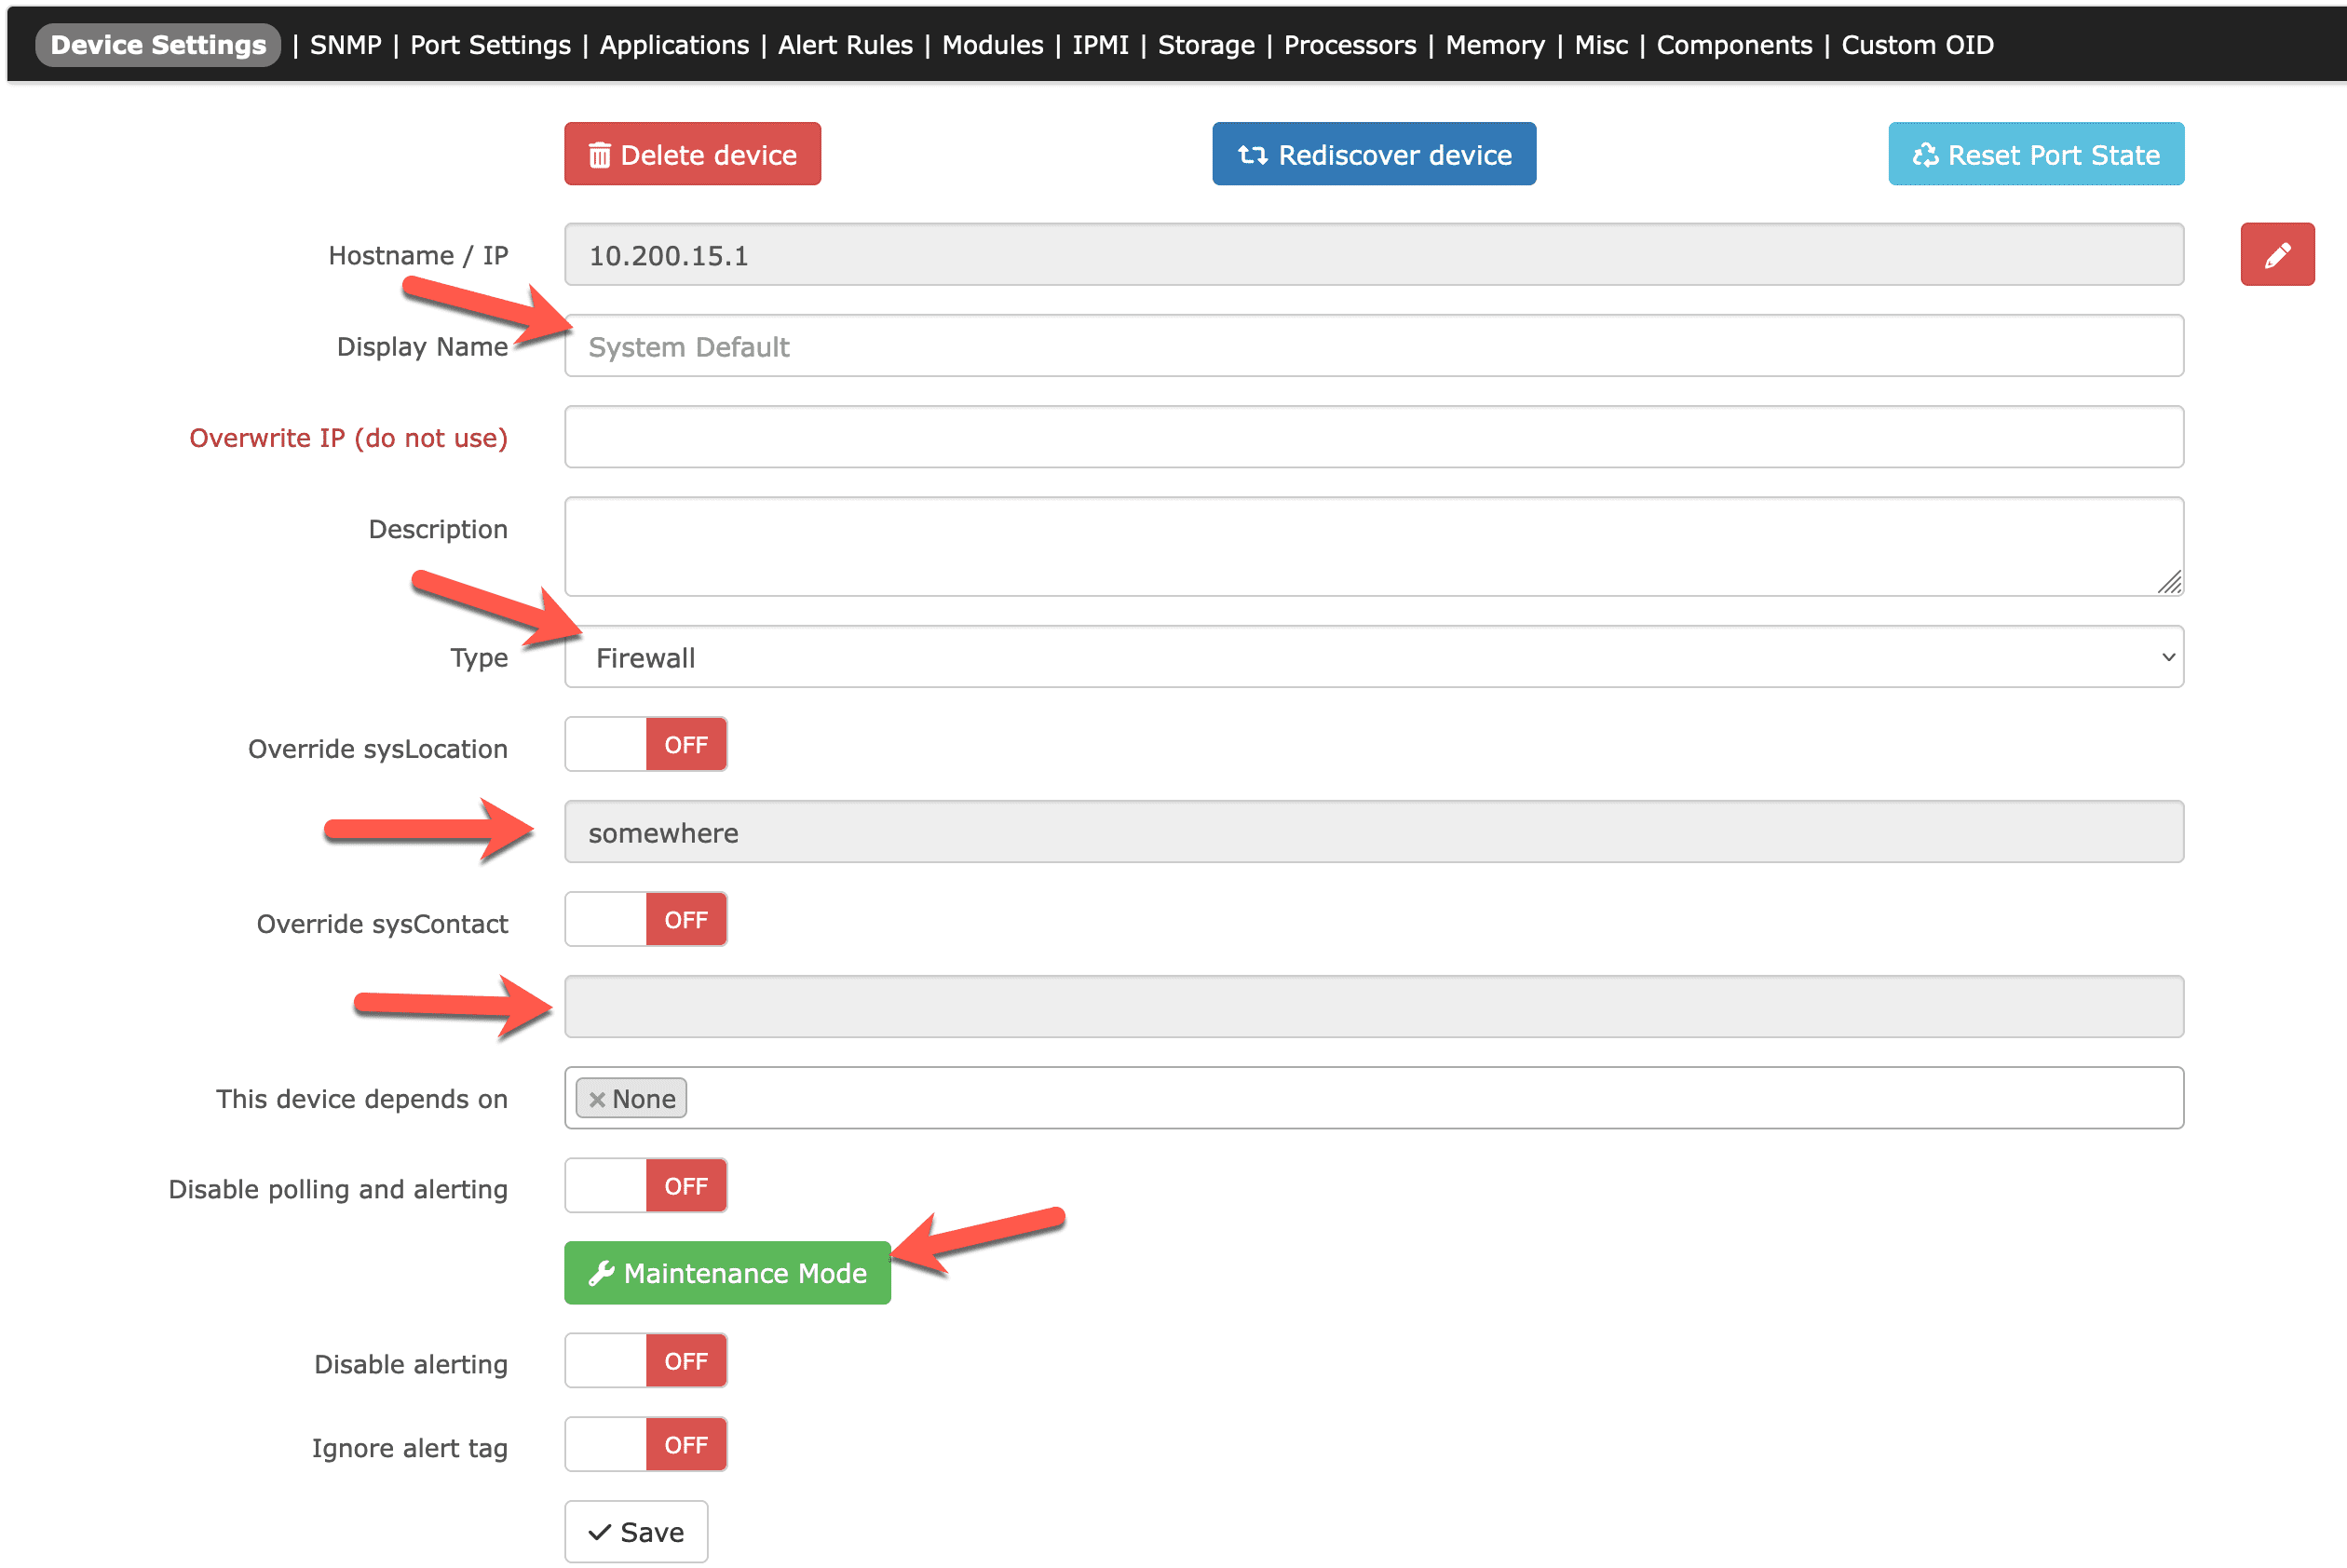Open the Memory tab

coord(1495,45)
